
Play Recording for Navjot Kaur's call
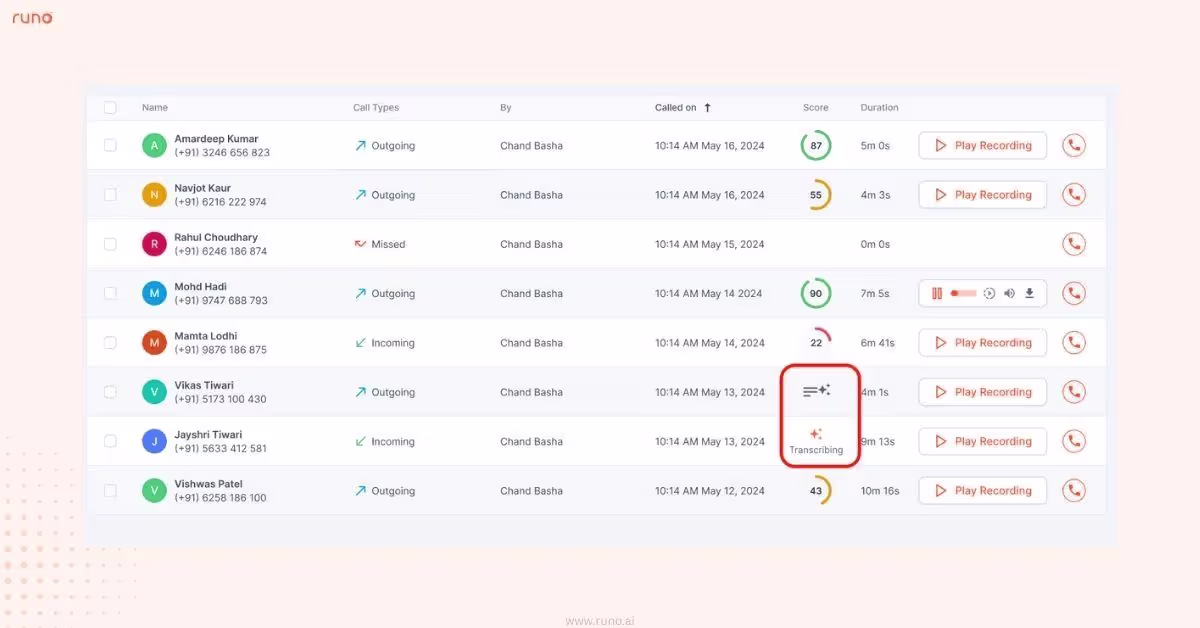coord(982,194)
